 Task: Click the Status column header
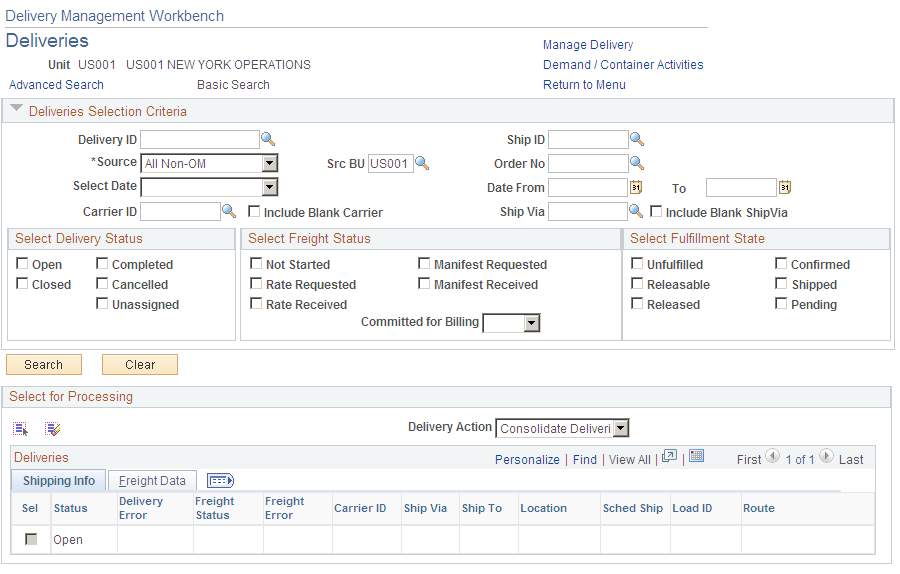(71, 508)
